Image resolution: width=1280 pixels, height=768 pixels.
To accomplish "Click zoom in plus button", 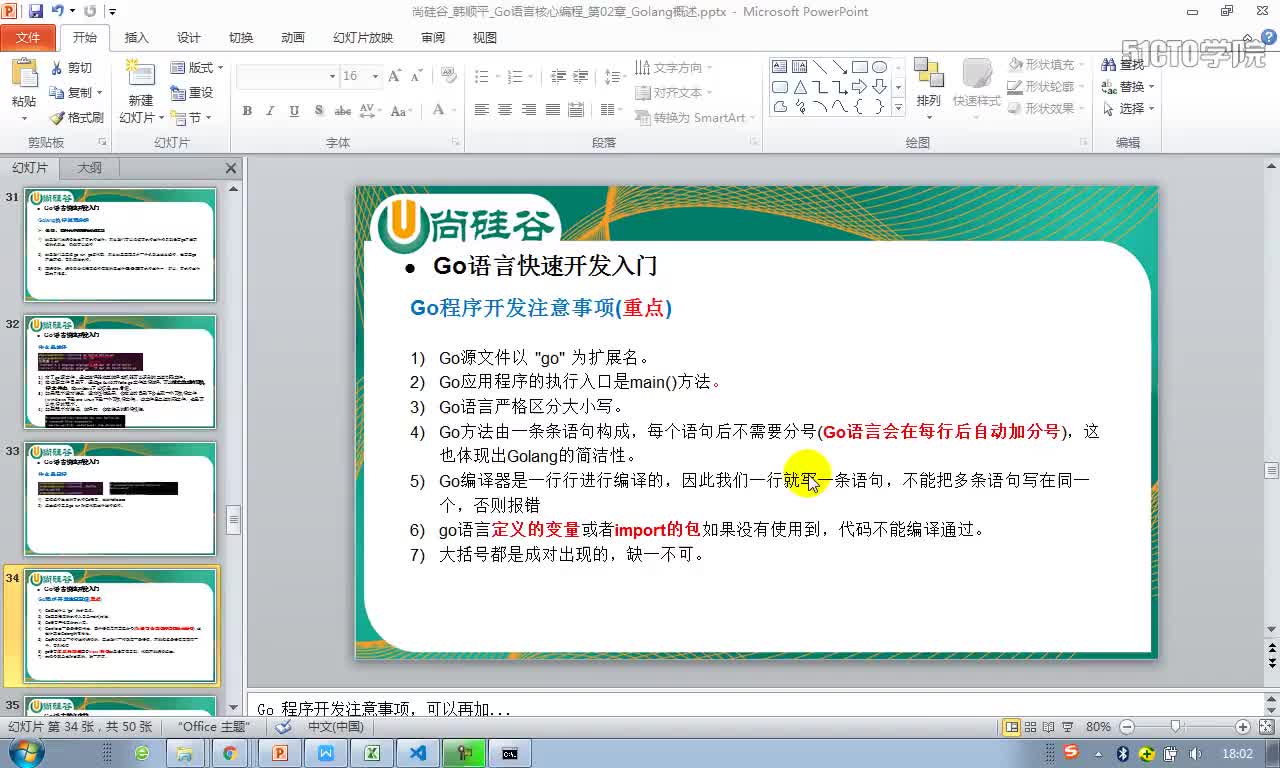I will tap(1243, 727).
